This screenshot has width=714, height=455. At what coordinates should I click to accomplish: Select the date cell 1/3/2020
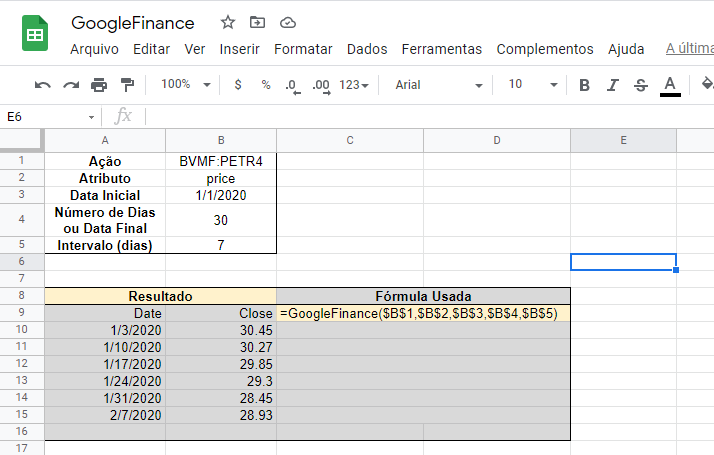(x=105, y=330)
